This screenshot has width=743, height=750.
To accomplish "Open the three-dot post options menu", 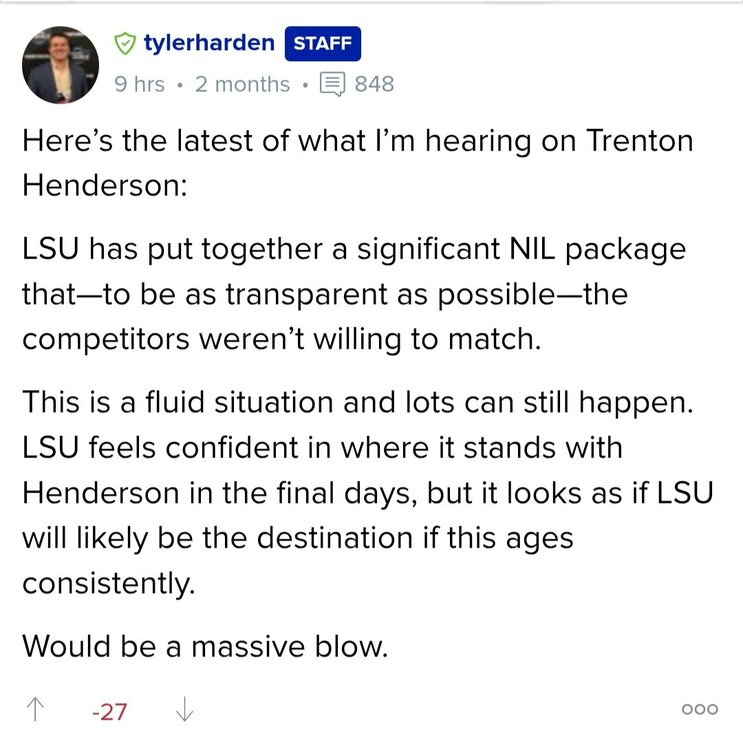I will click(699, 709).
